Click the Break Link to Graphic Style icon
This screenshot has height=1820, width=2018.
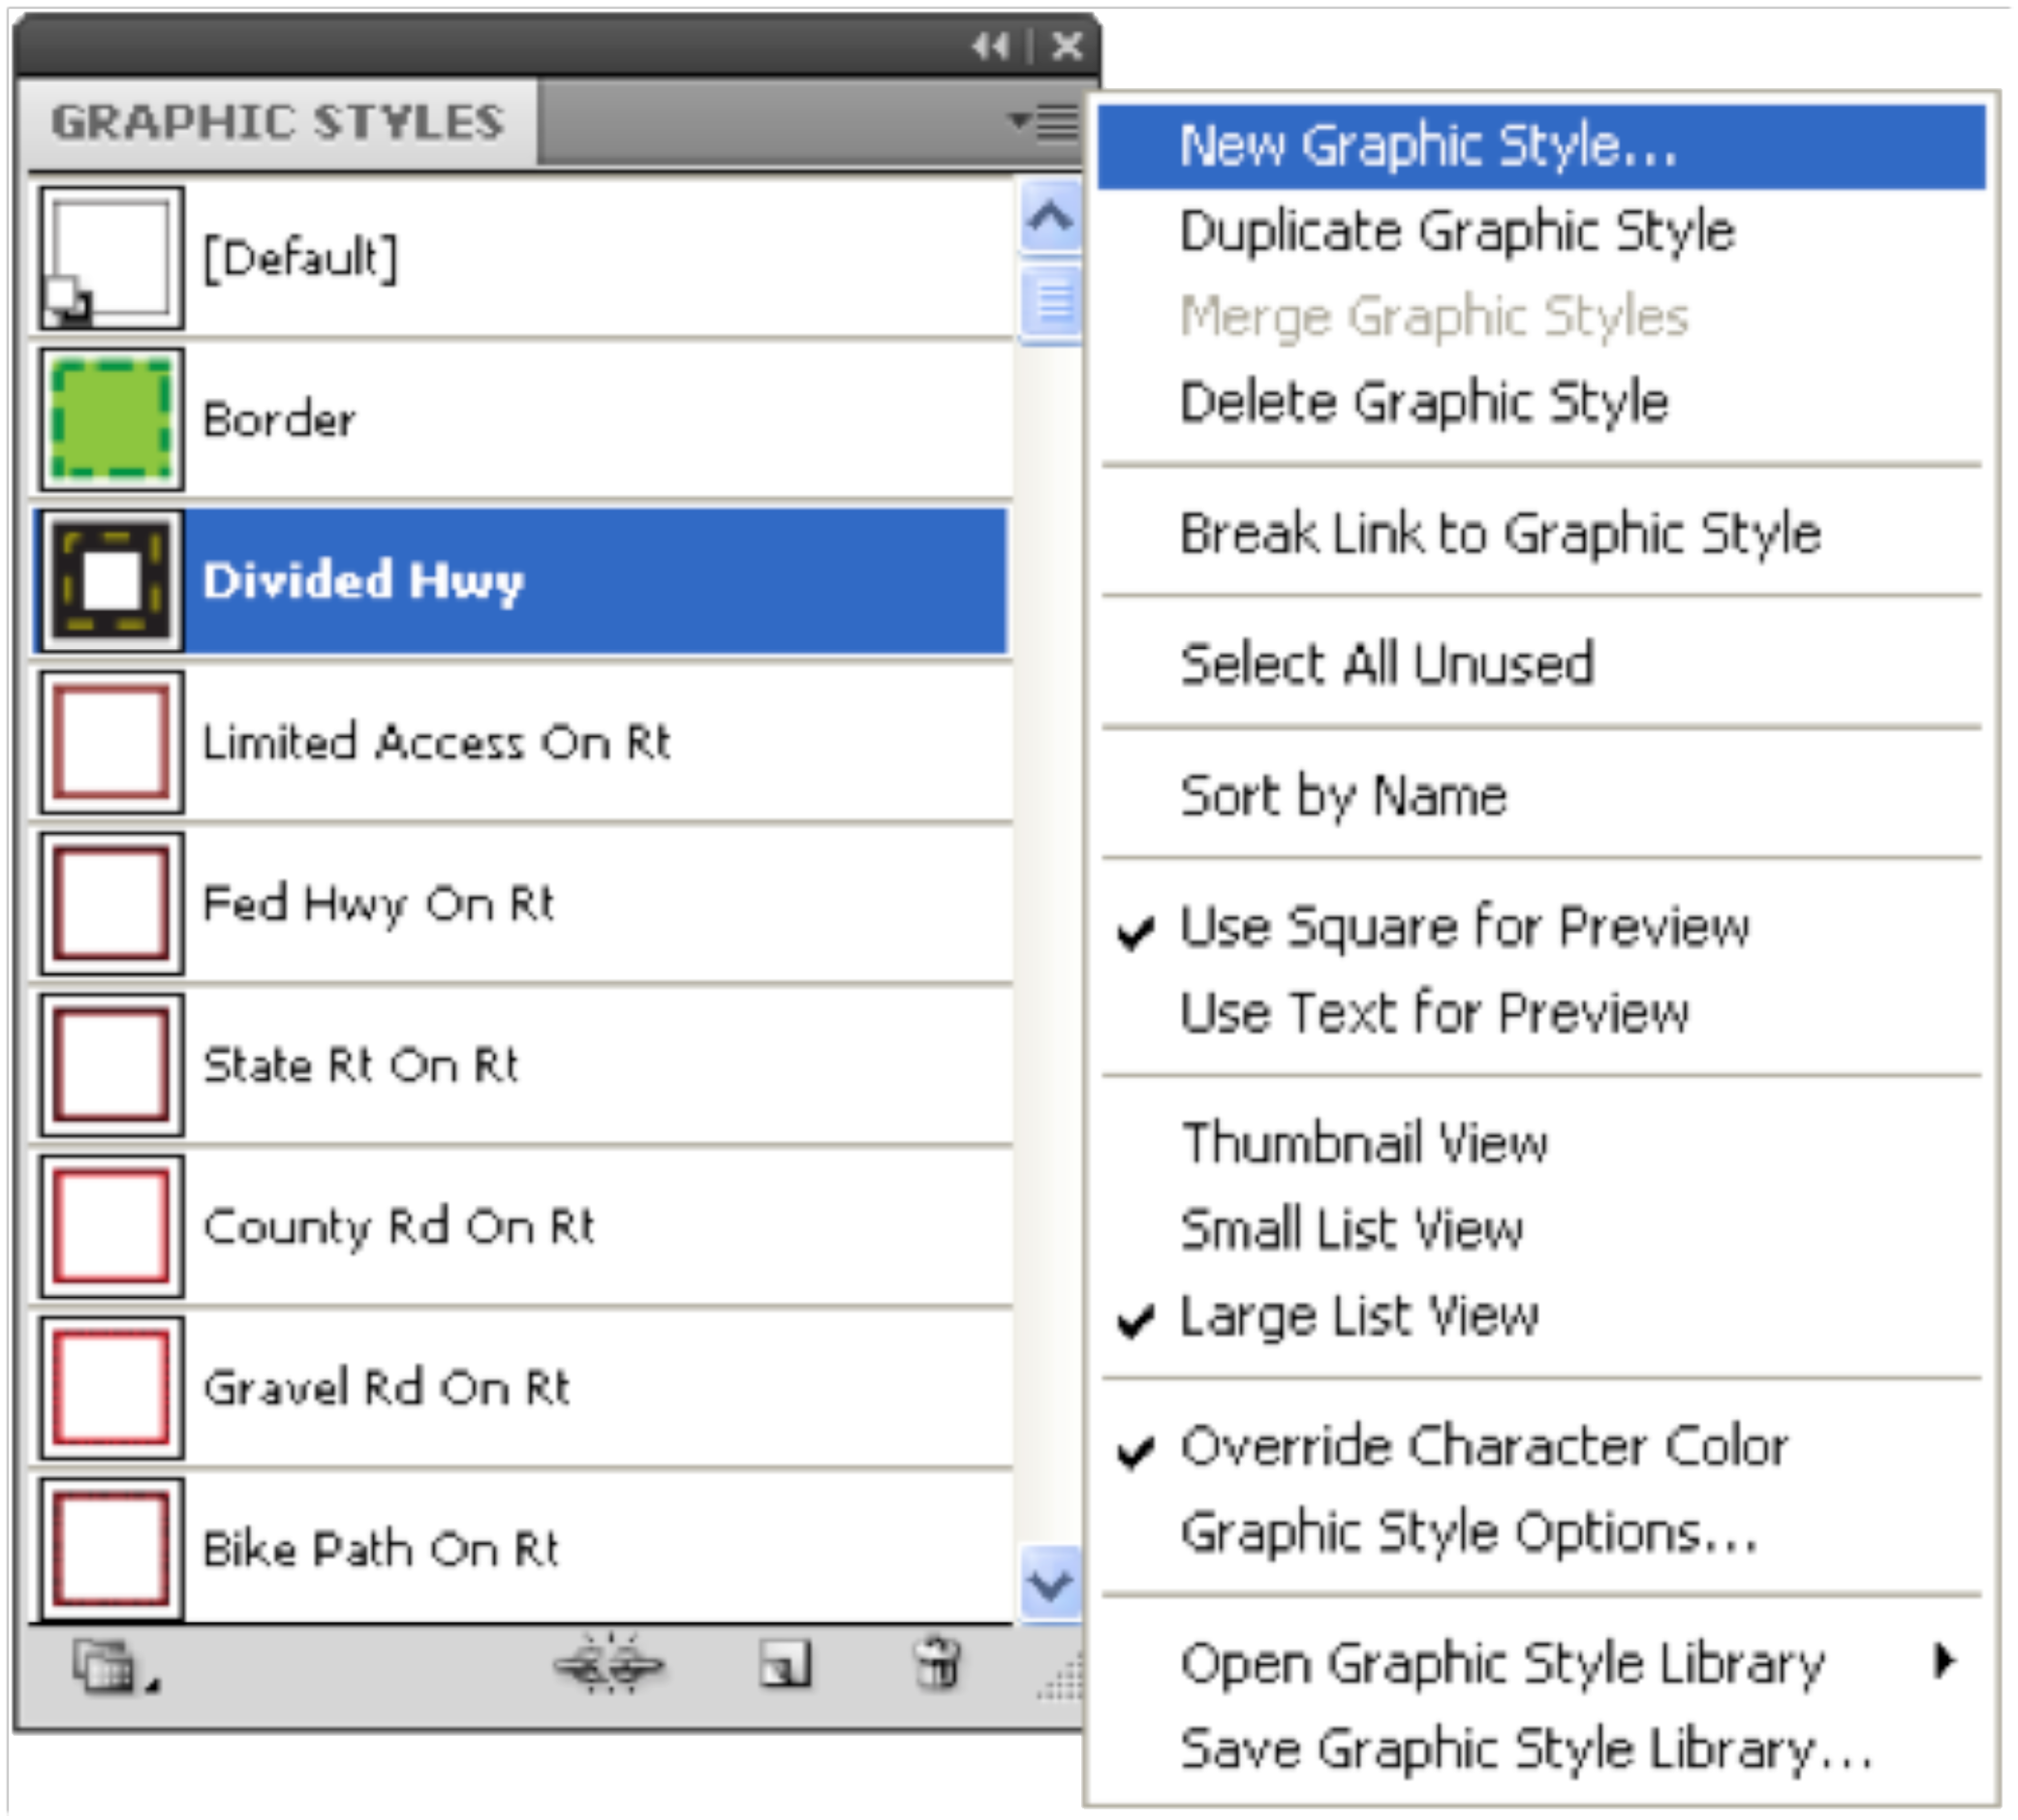pos(609,1664)
